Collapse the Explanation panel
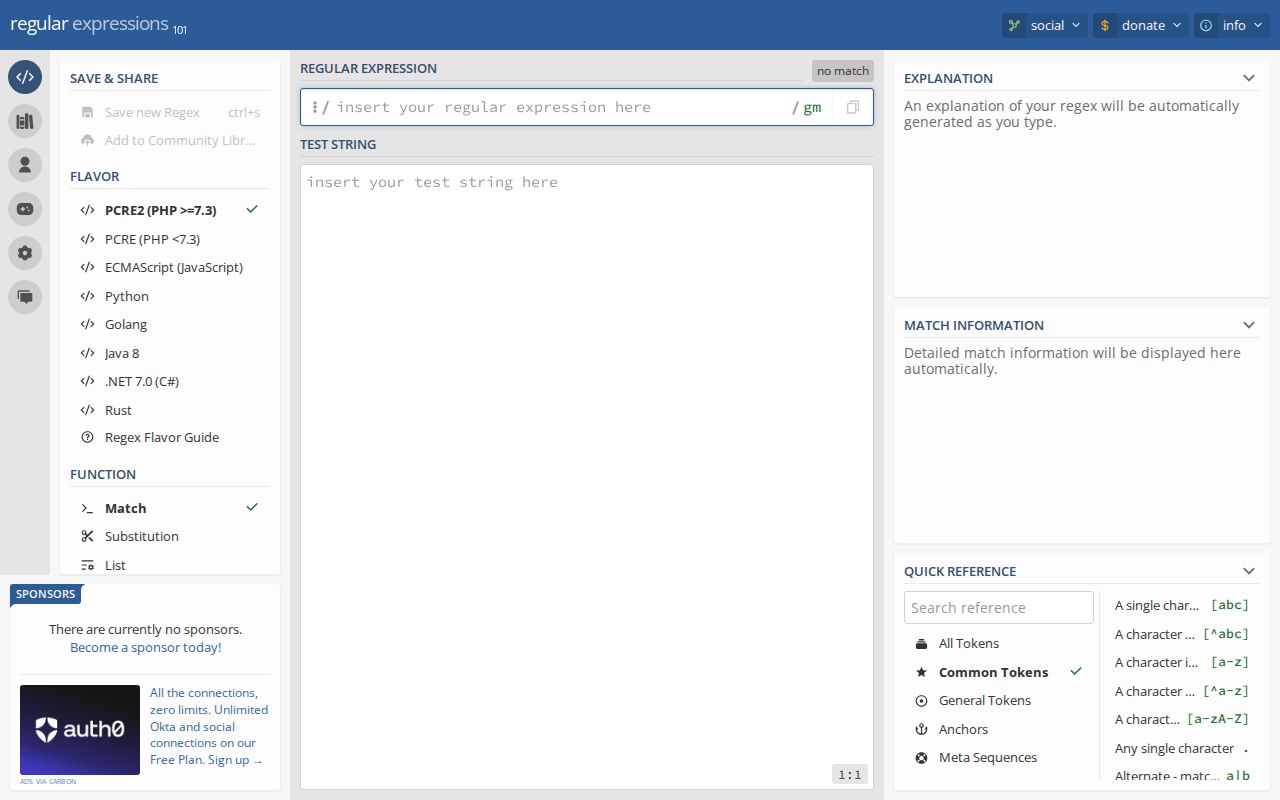Screen dimensions: 1280x800 coord(1248,77)
